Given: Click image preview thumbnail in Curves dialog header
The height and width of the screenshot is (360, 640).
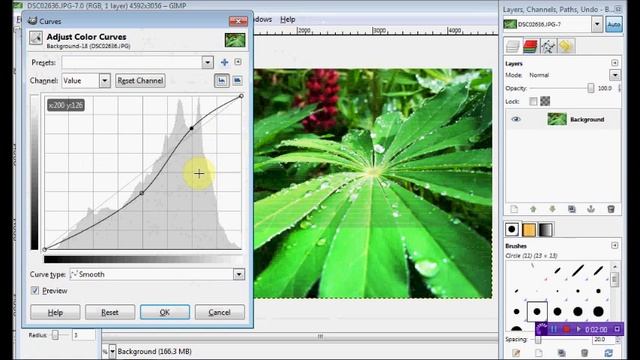Looking at the screenshot, I should [235, 40].
